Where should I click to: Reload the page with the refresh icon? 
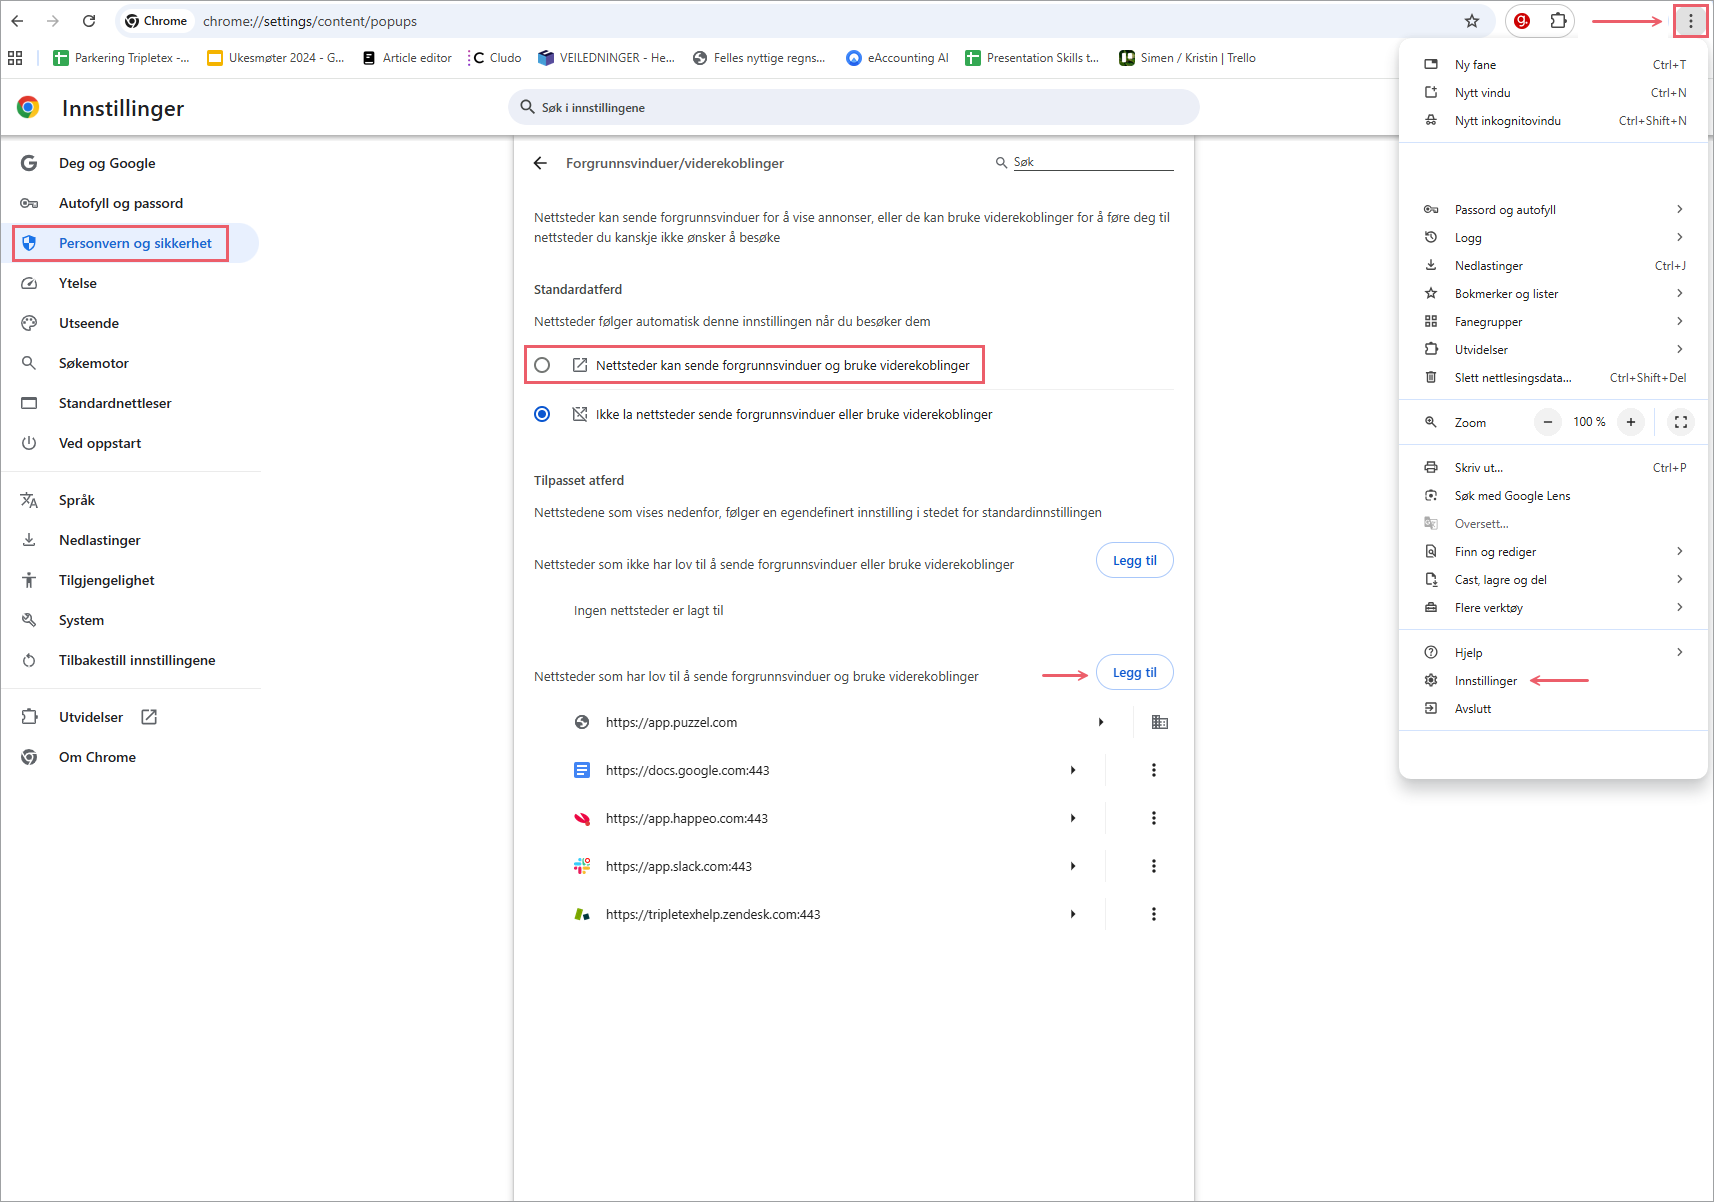click(x=89, y=21)
